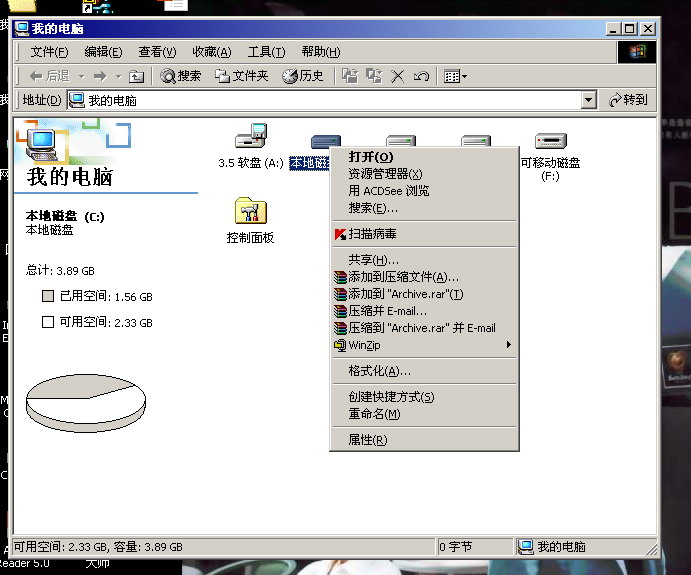Click the Delete X toolbar icon
Viewport: 691px width, 575px height.
(398, 76)
